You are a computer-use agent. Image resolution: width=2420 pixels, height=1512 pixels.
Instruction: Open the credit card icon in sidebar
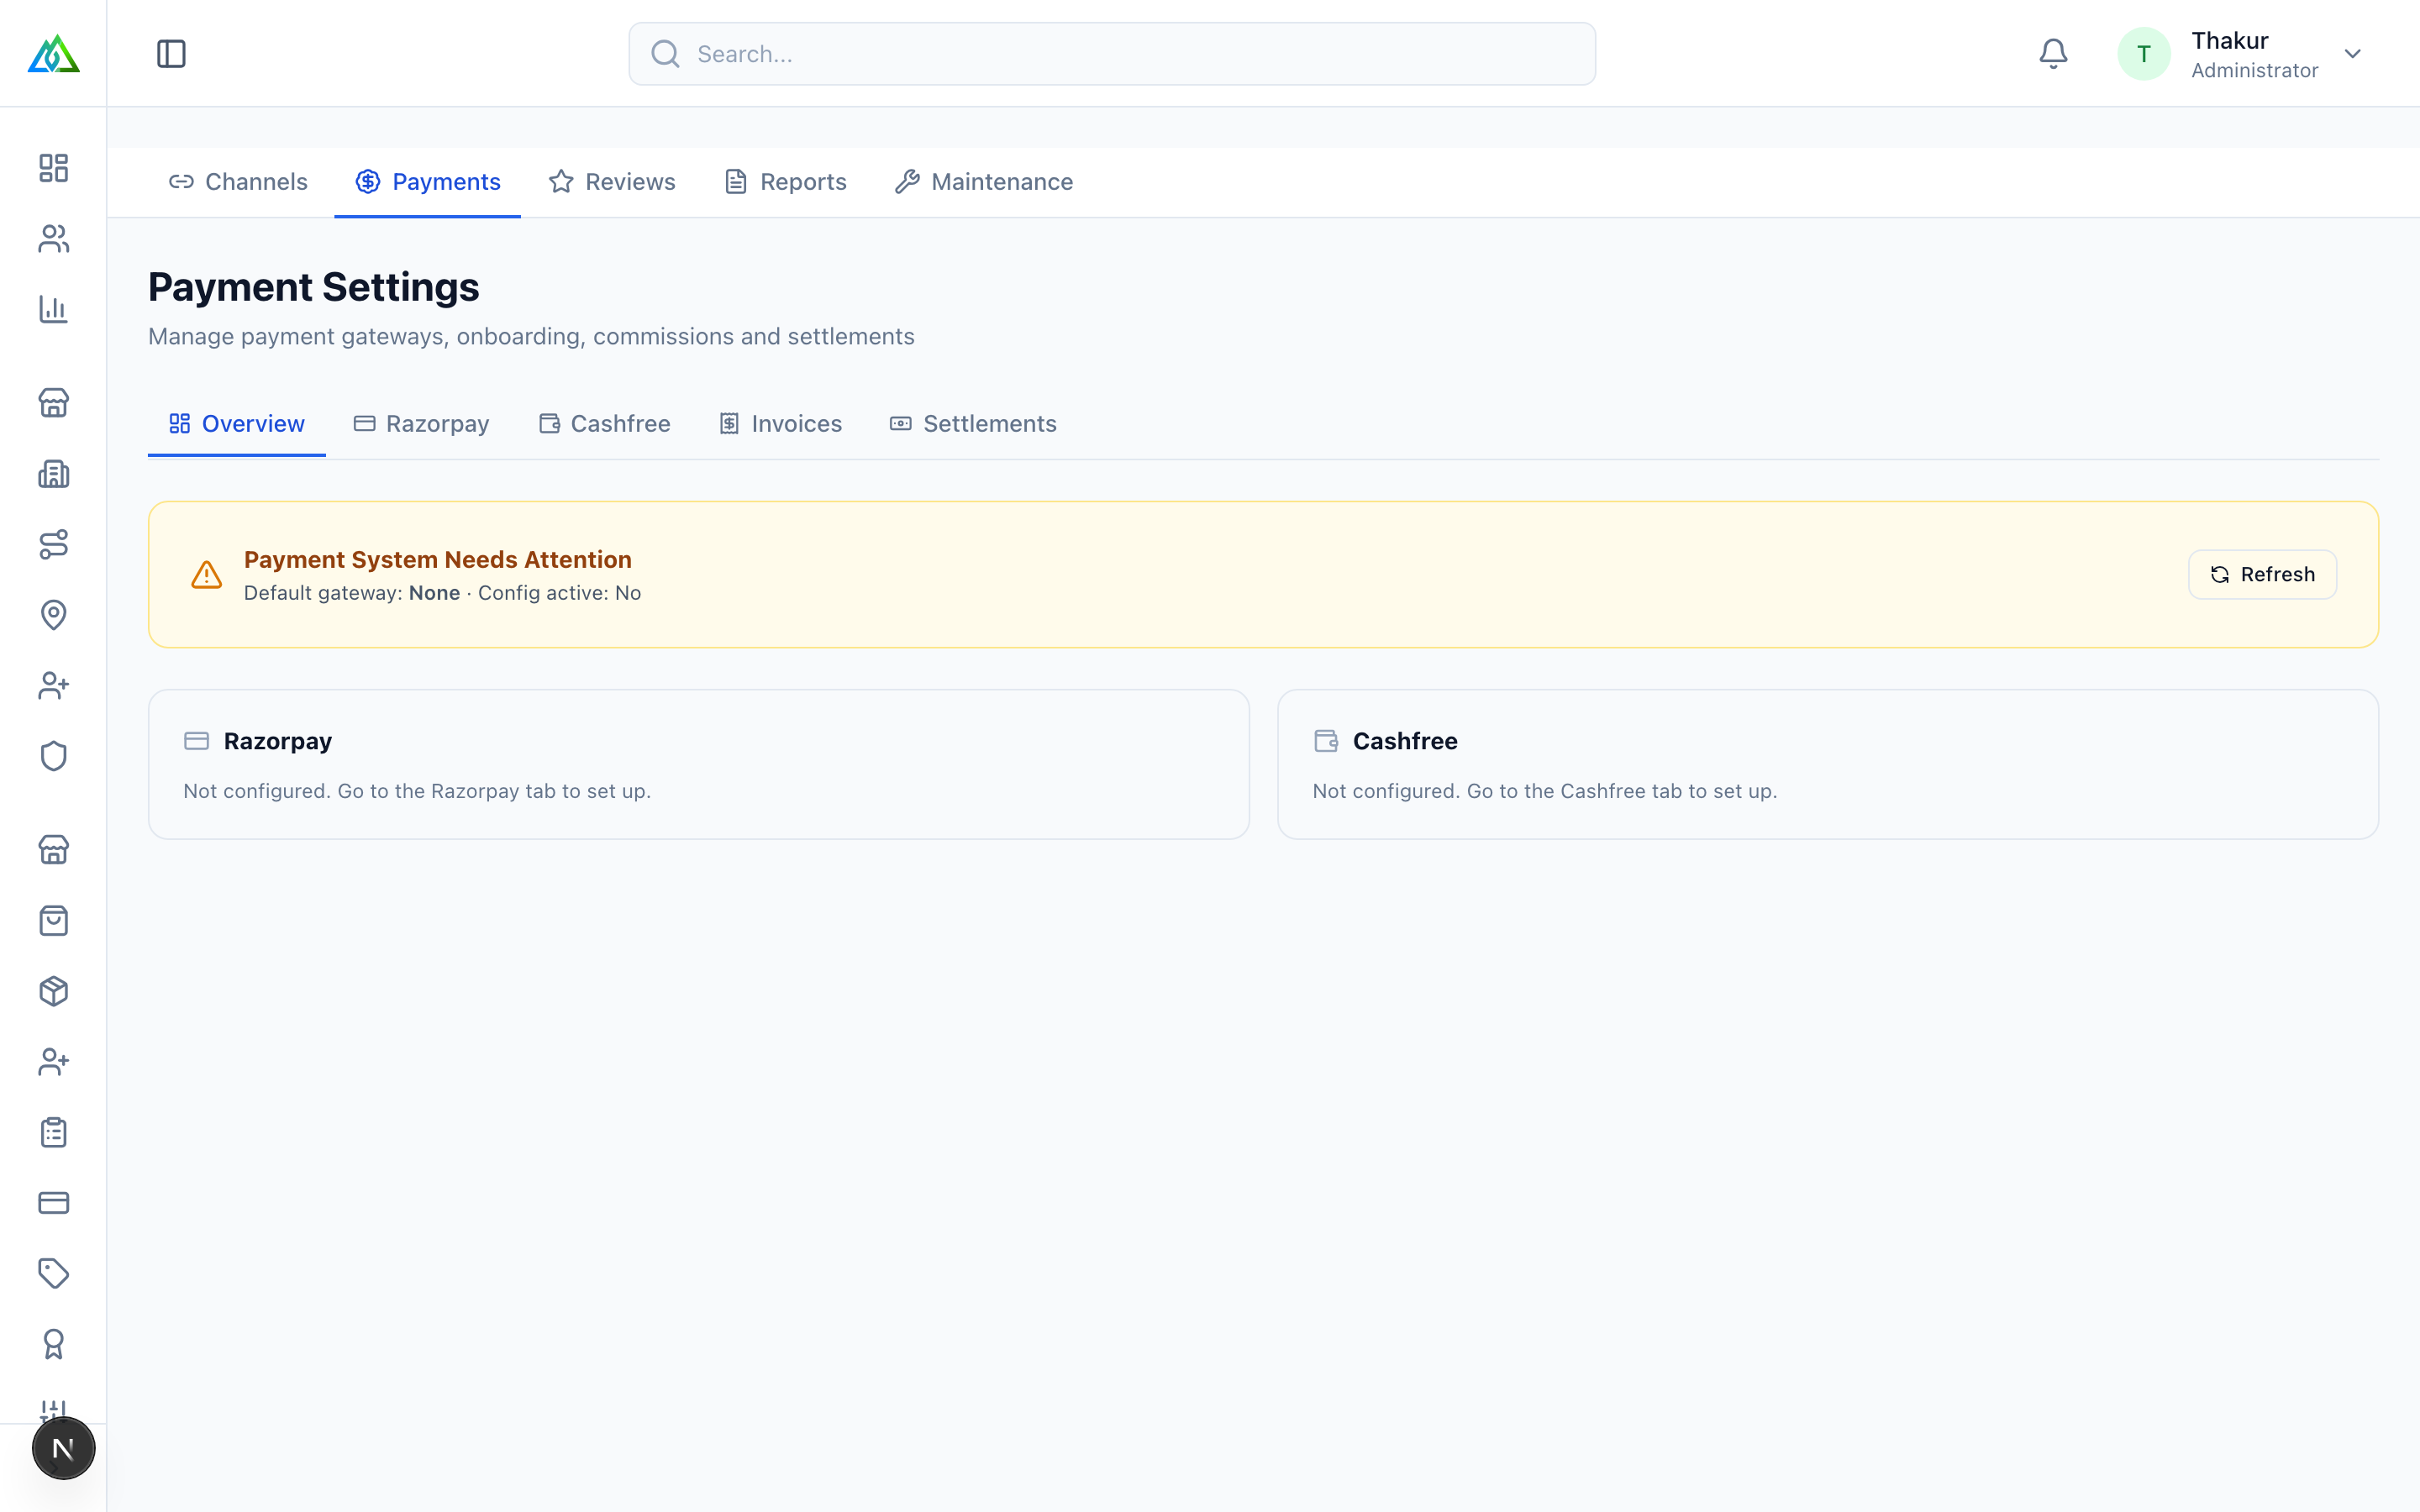point(53,1203)
